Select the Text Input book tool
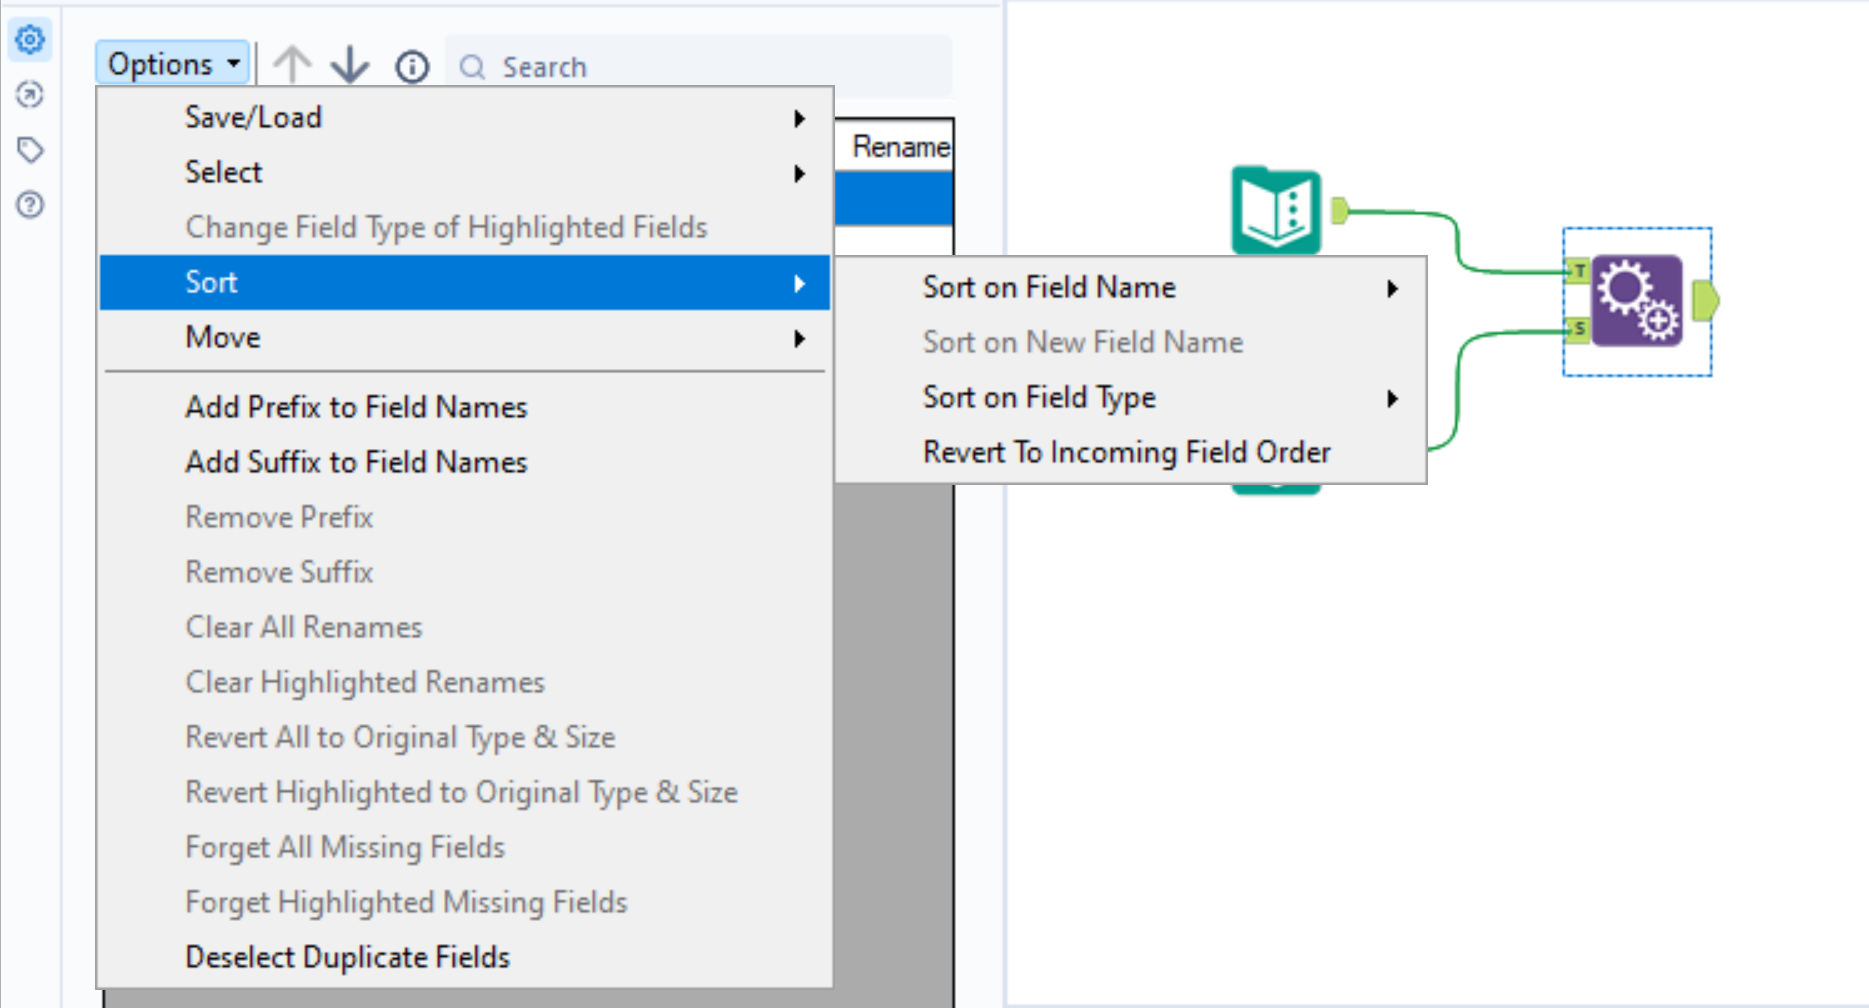The height and width of the screenshot is (1008, 1869). [x=1276, y=211]
